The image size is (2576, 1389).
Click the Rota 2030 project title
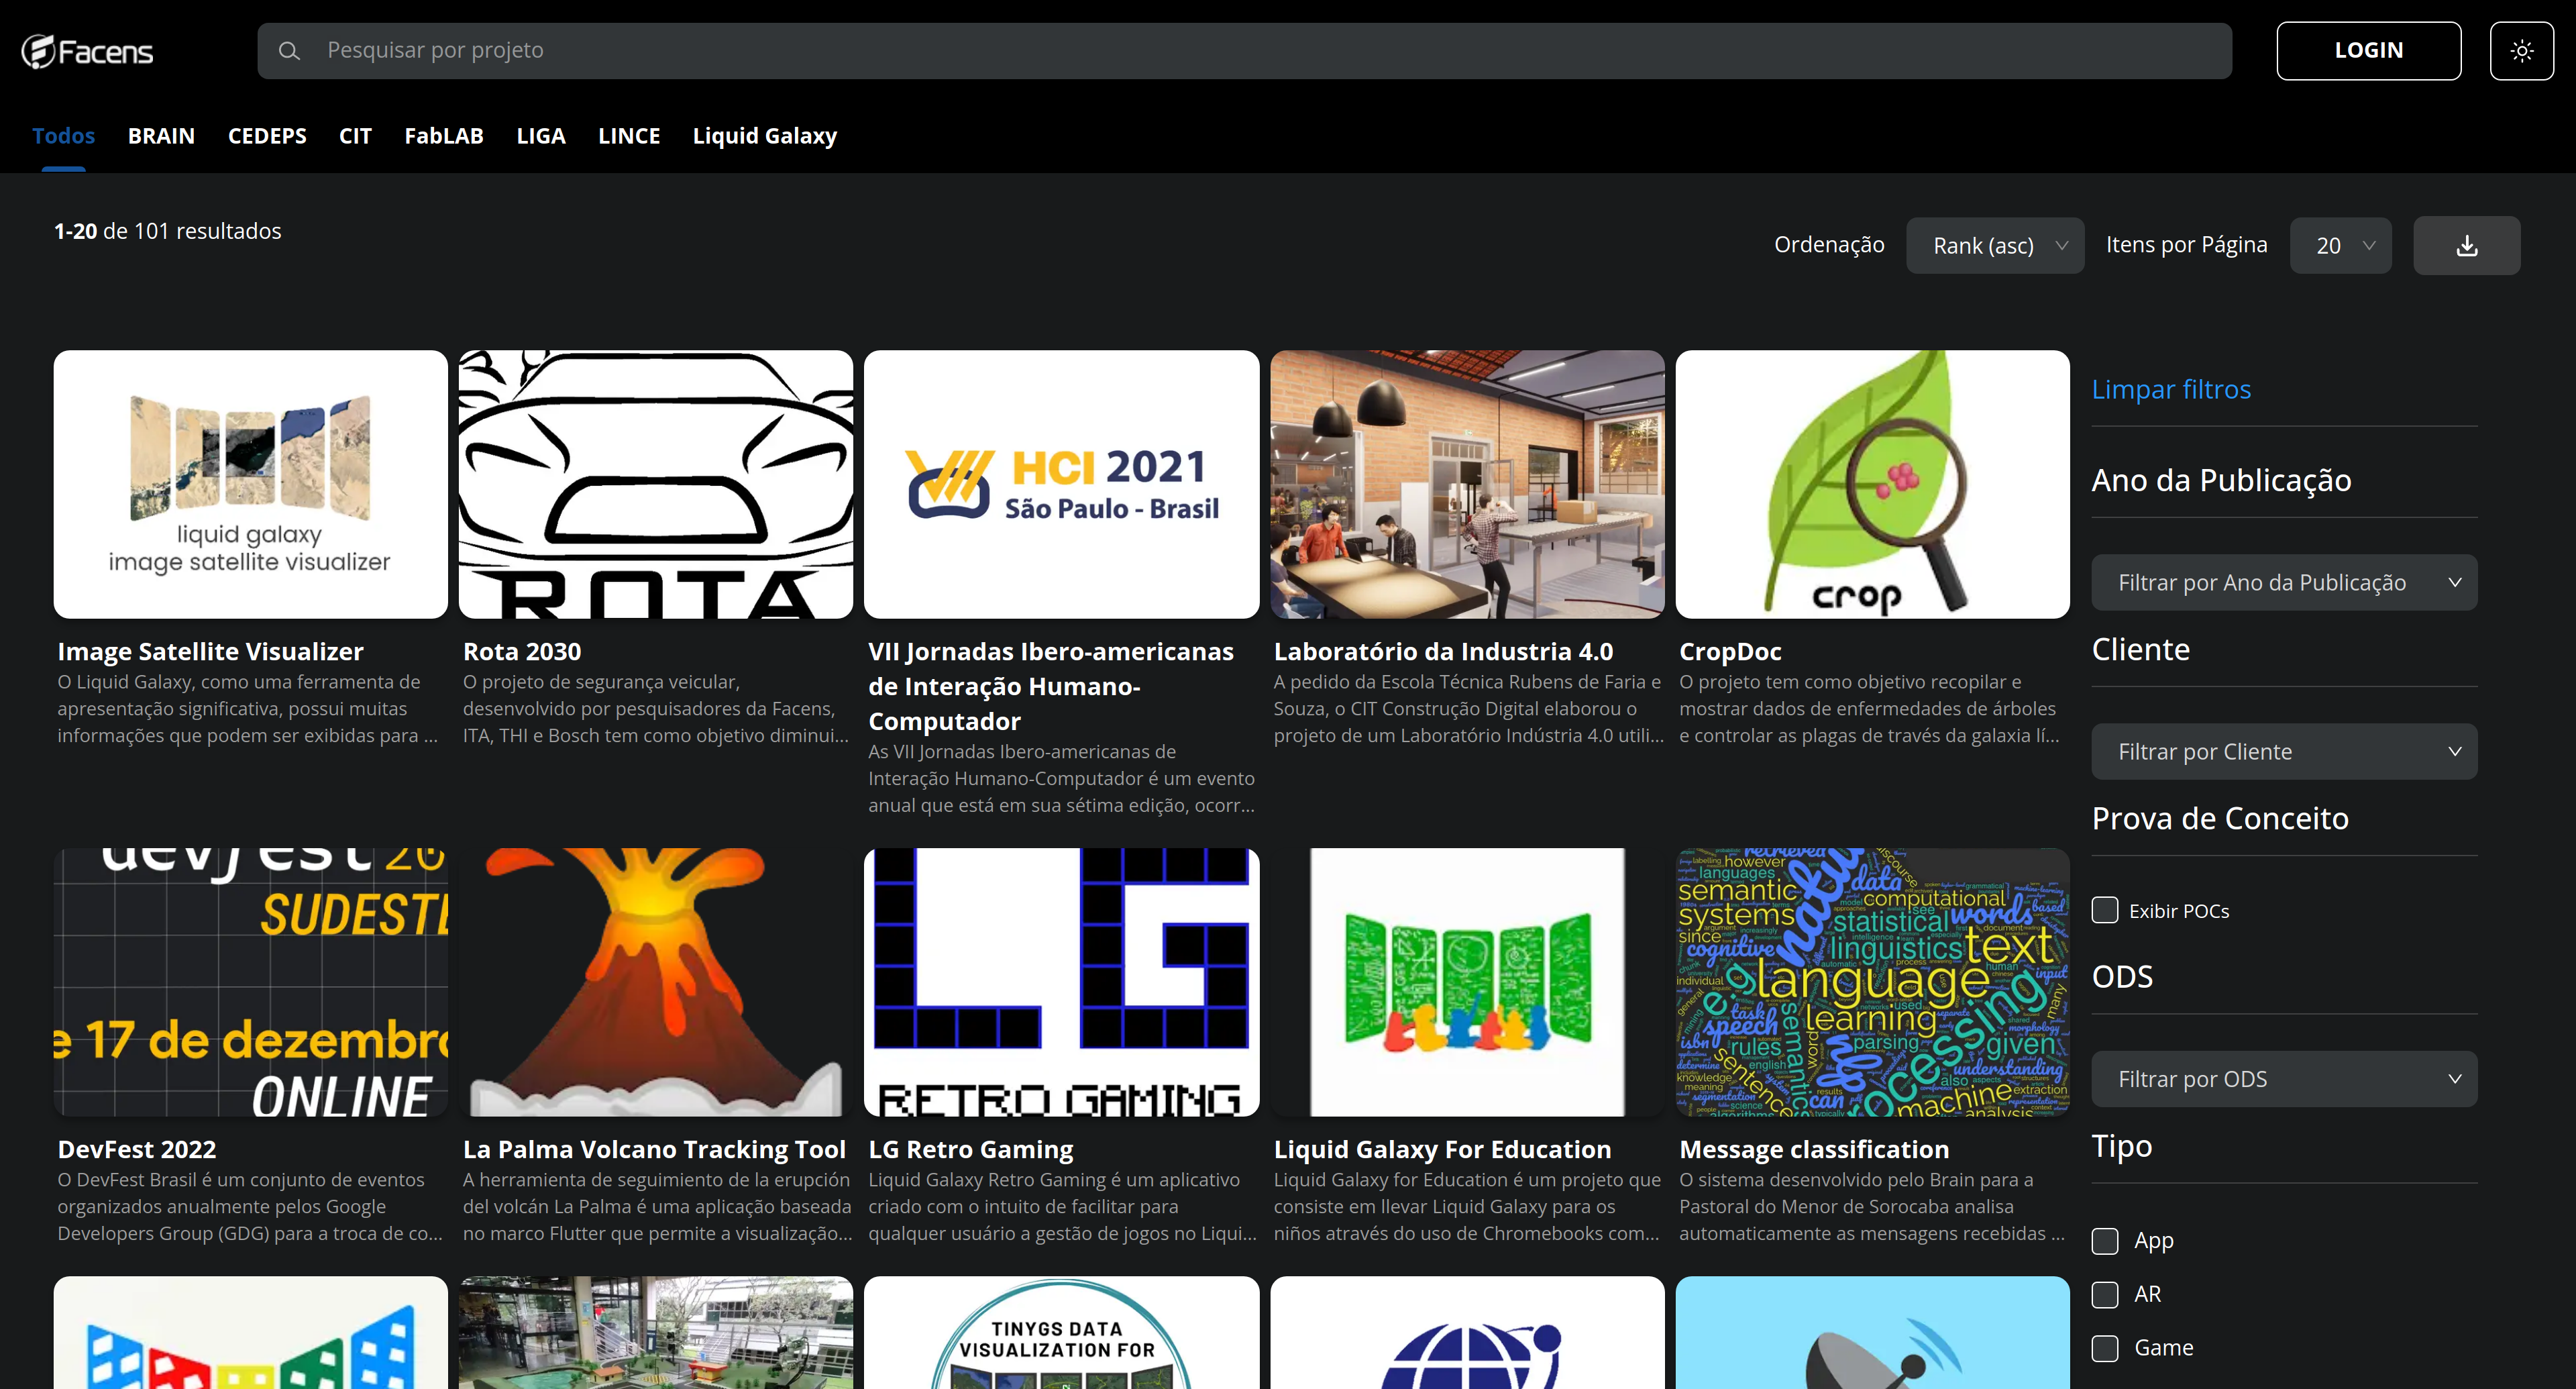522,652
